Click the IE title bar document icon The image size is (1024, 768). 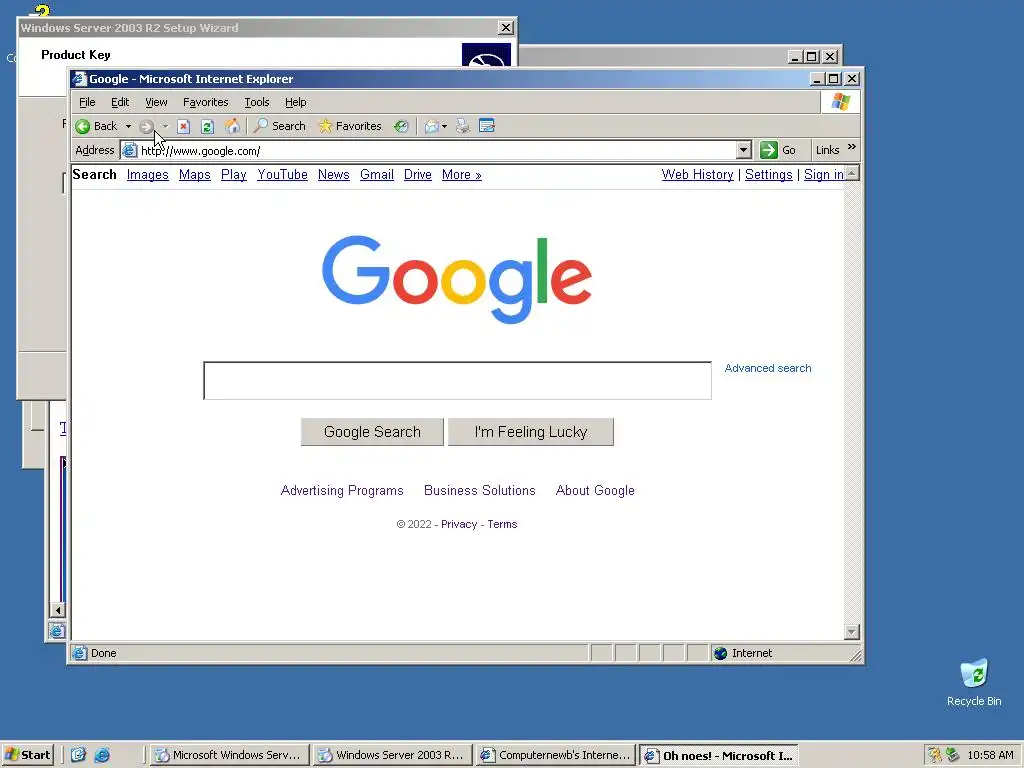79,79
